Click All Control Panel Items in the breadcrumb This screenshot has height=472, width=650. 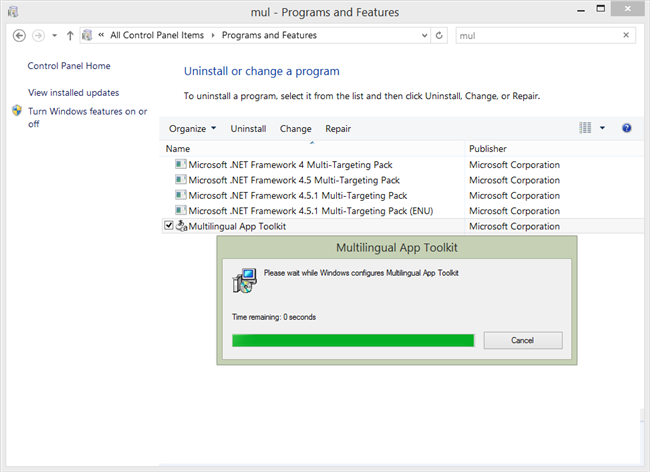[157, 35]
